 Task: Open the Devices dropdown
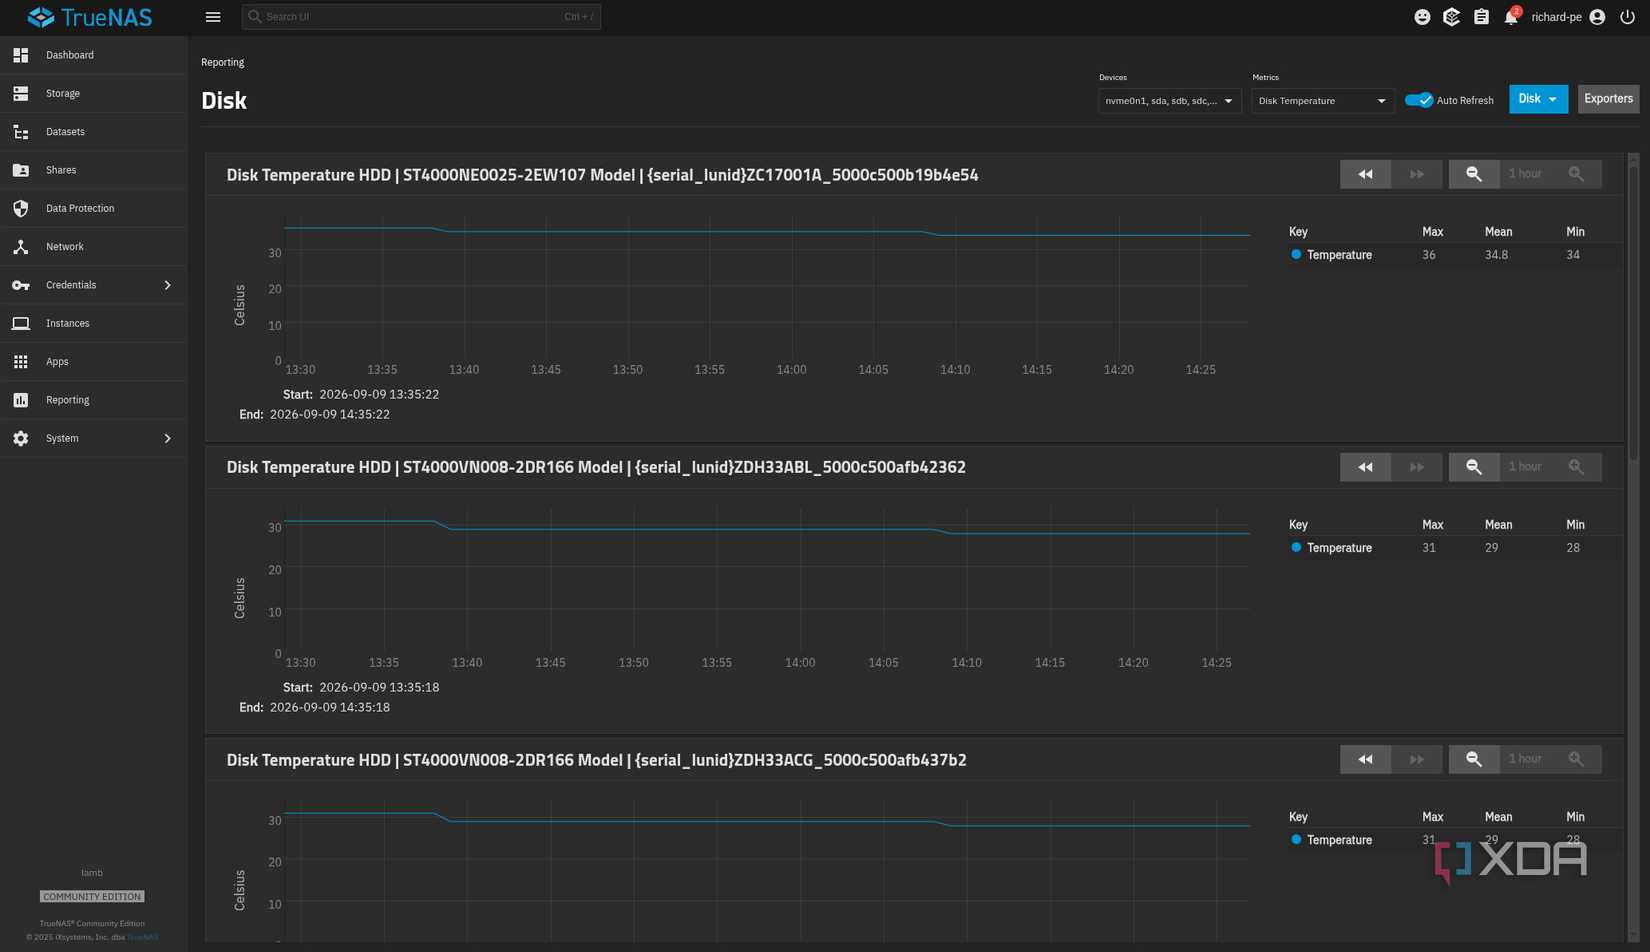pos(1169,100)
